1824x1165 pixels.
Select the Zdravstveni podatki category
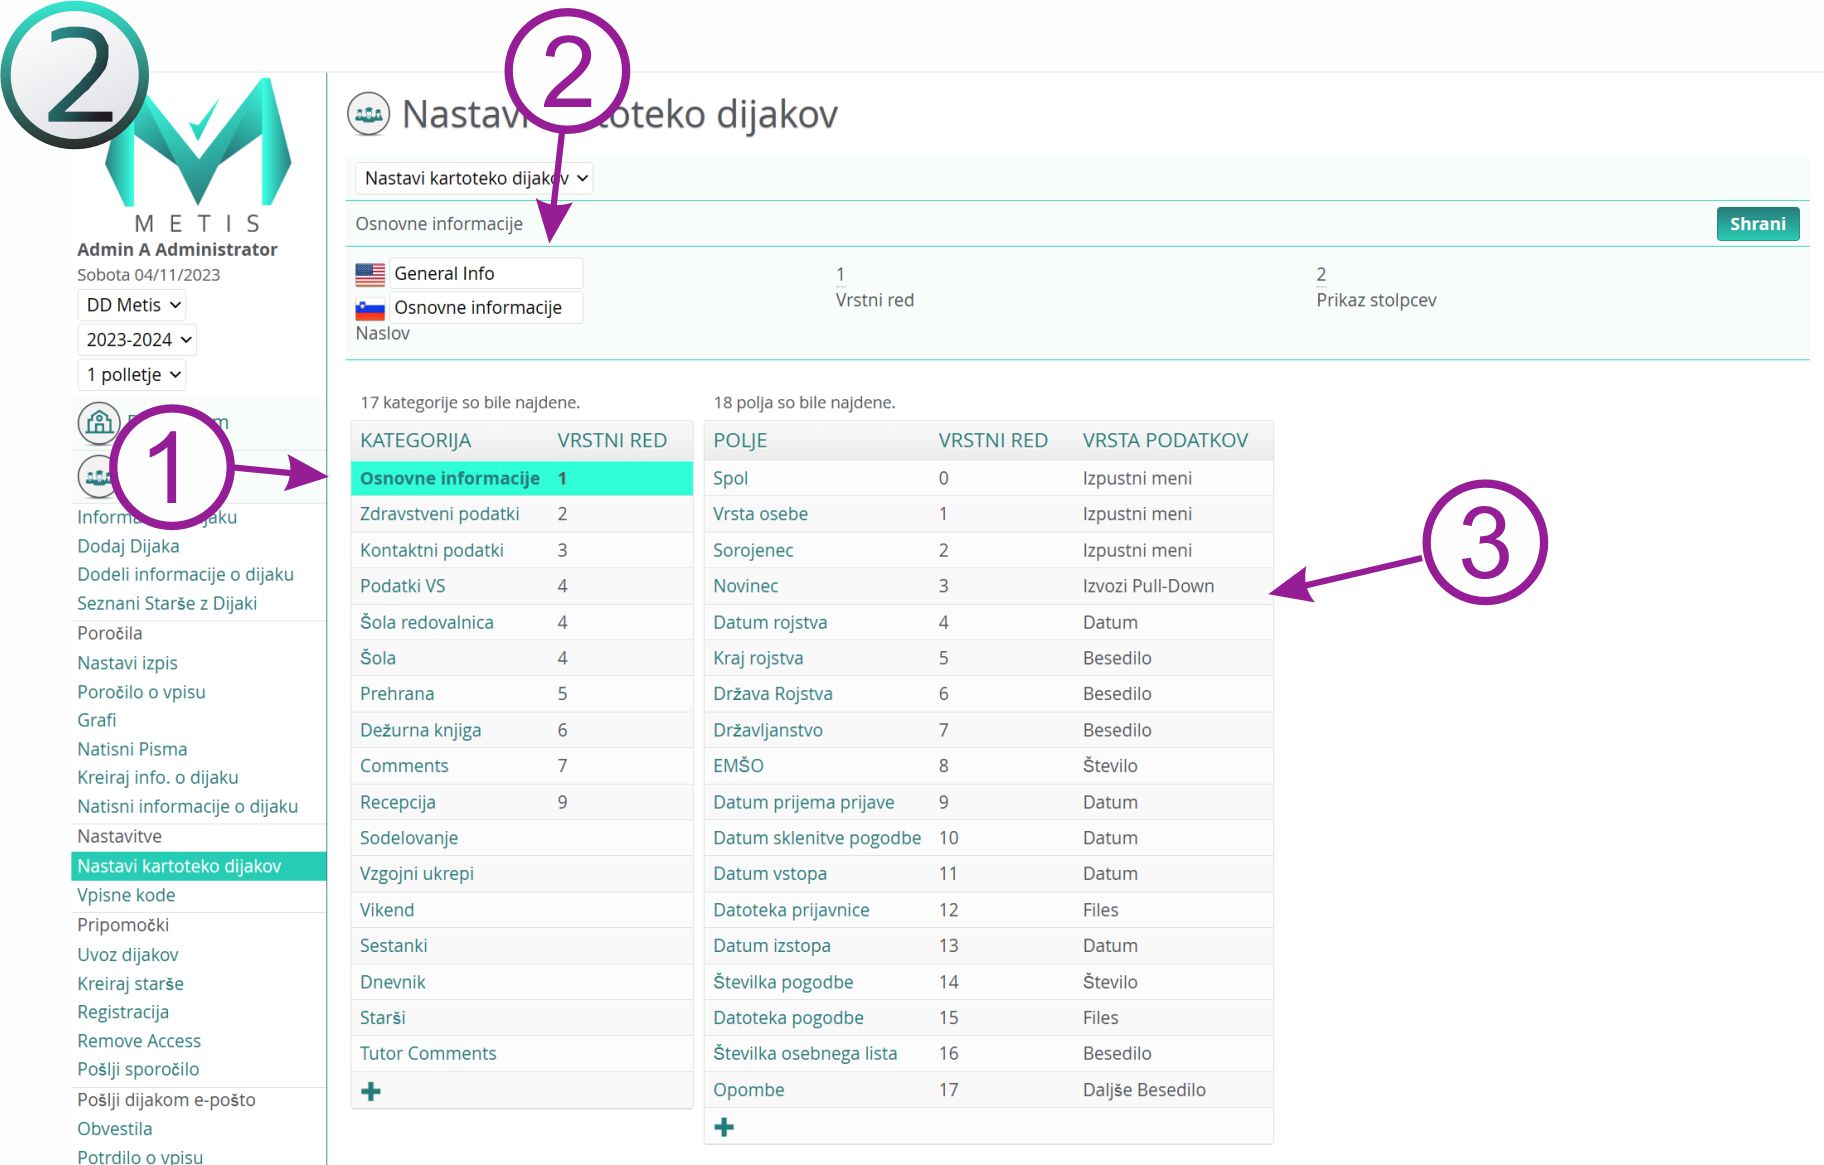(x=439, y=514)
